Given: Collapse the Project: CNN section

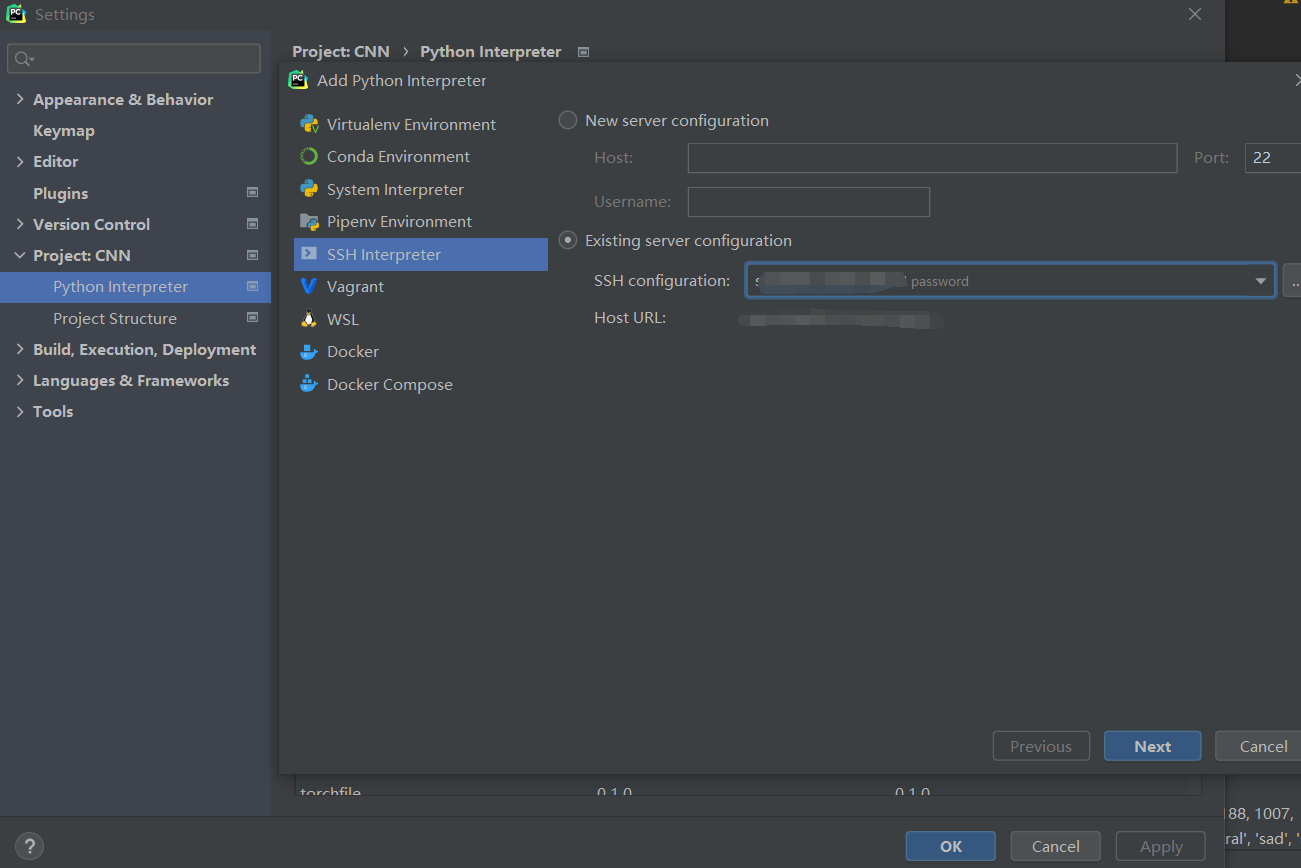Looking at the screenshot, I should (20, 255).
